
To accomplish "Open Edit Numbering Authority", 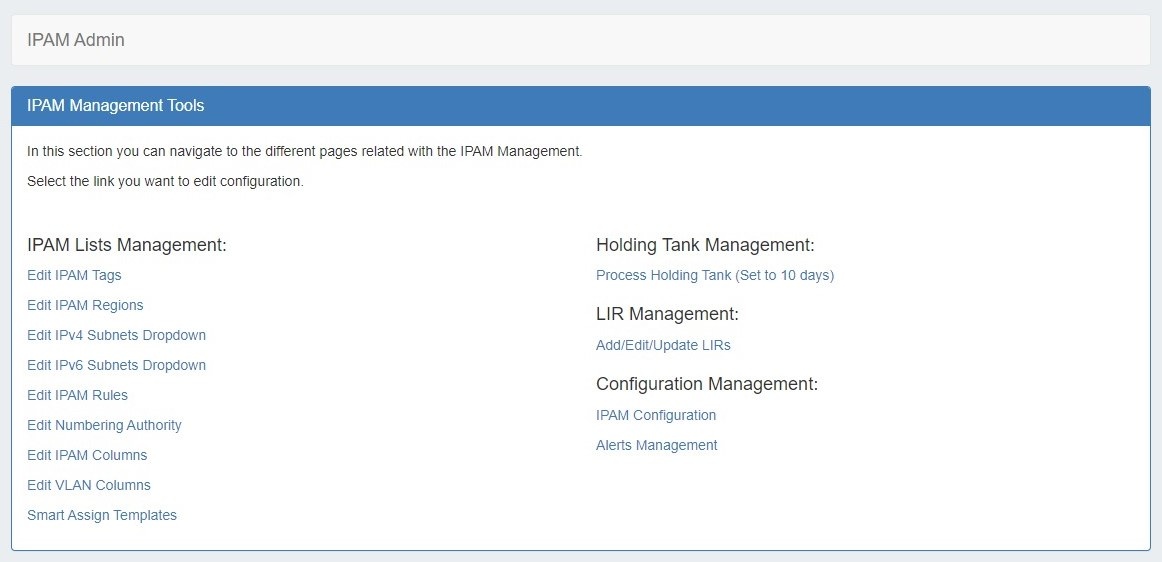I will [104, 425].
